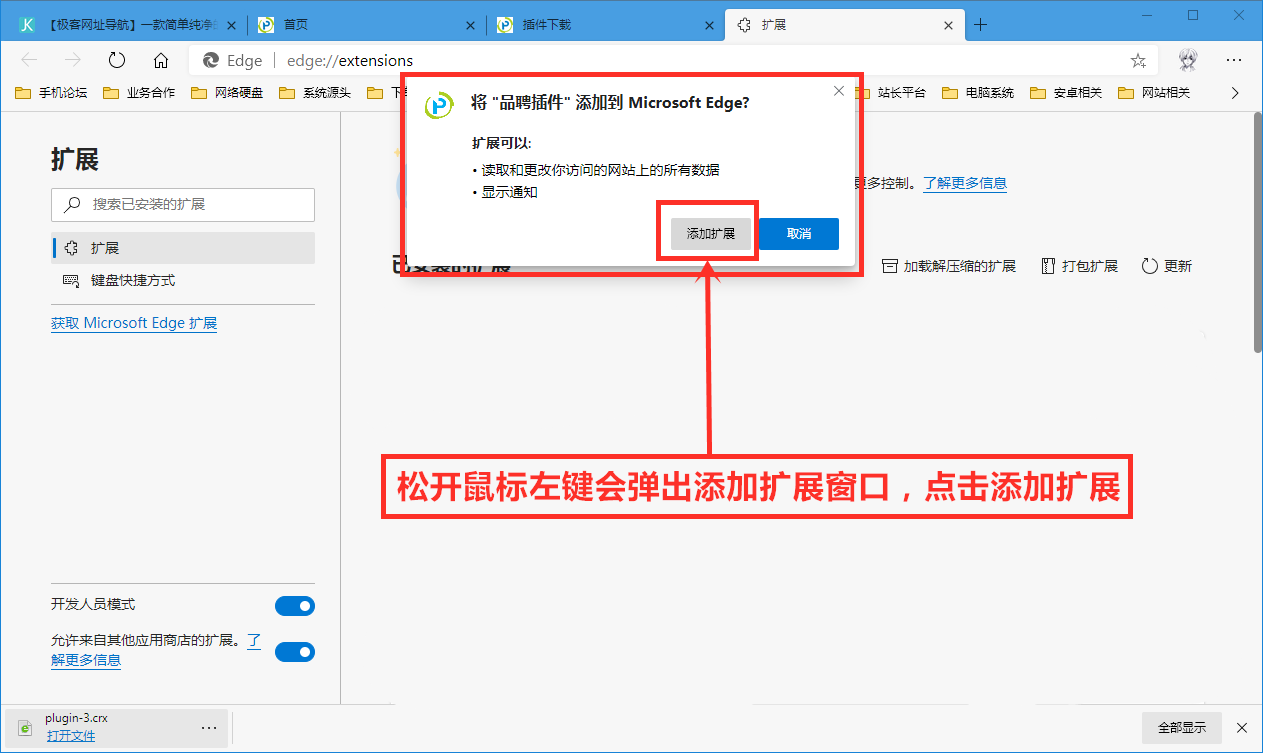Click the favorites star in the address bar
Image resolution: width=1263 pixels, height=753 pixels.
1137,60
